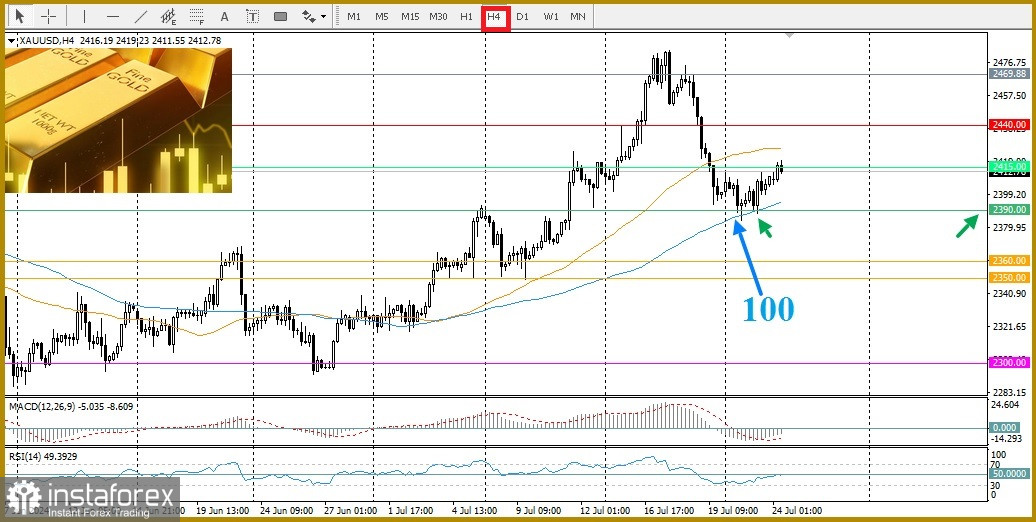This screenshot has width=1036, height=522.
Task: Click the XAUUSD,H4 chart title text
Action: 45,41
